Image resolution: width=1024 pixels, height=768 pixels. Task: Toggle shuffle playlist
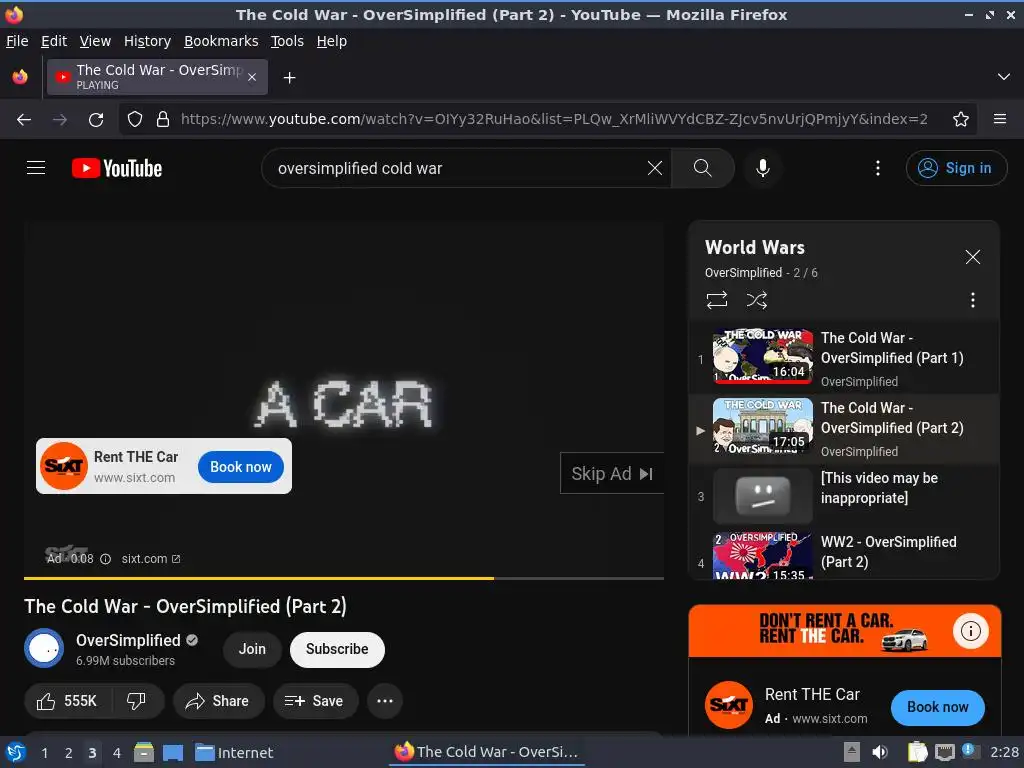(756, 300)
